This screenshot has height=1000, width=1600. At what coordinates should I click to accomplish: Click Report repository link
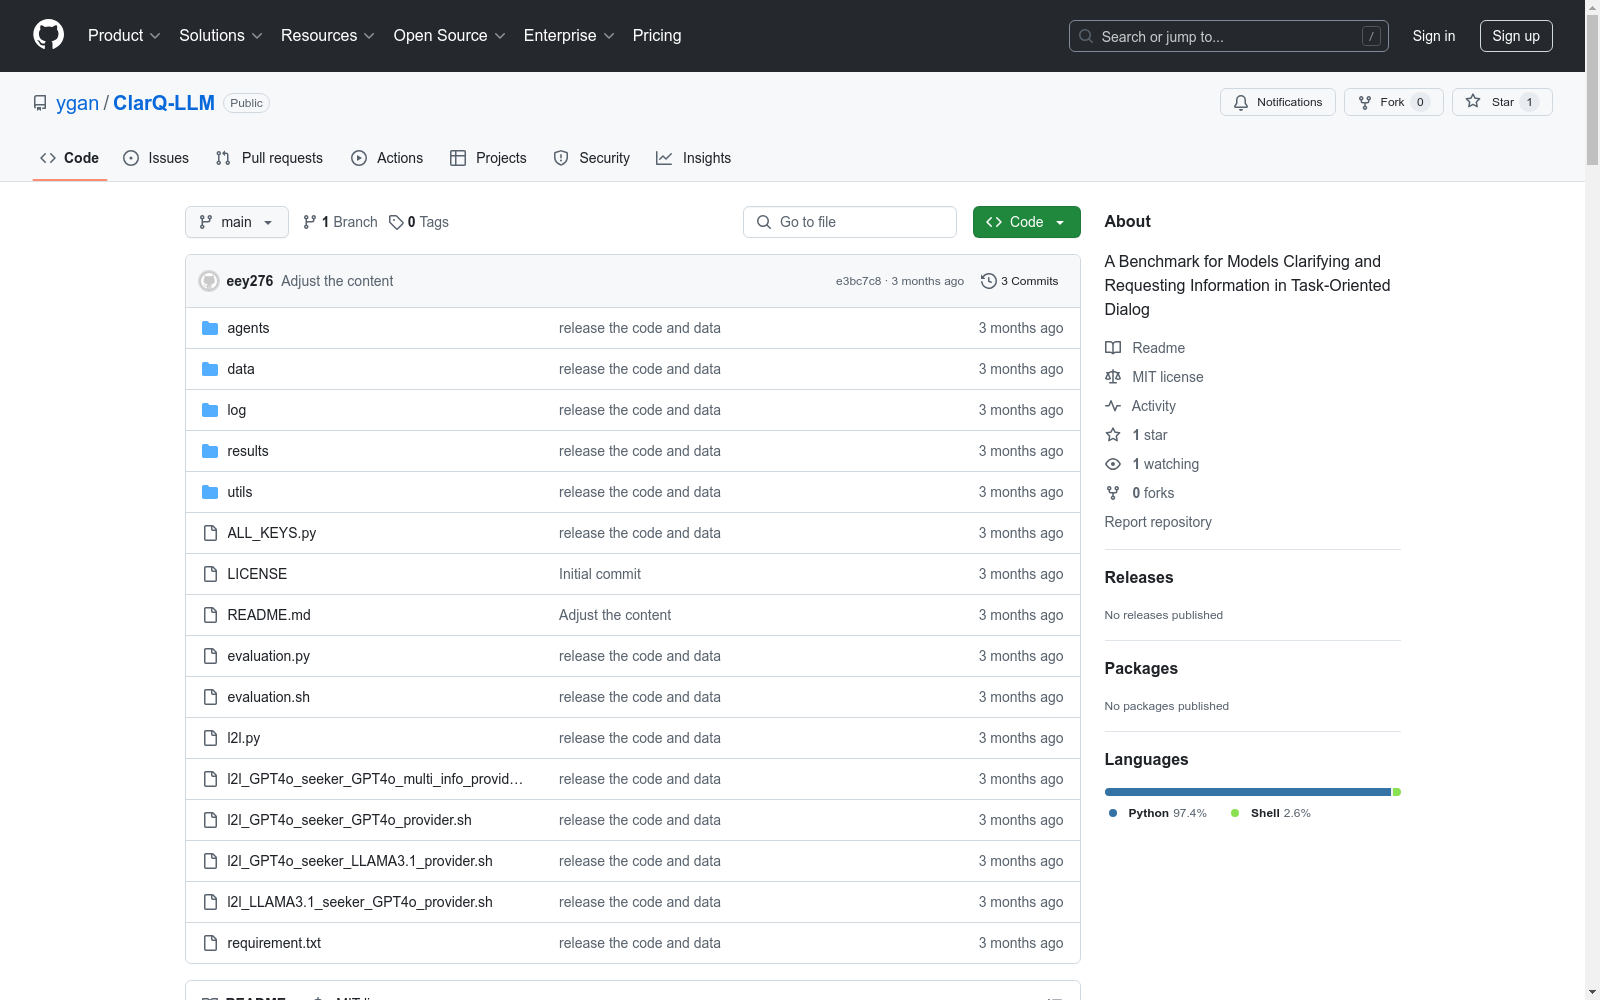pos(1158,522)
